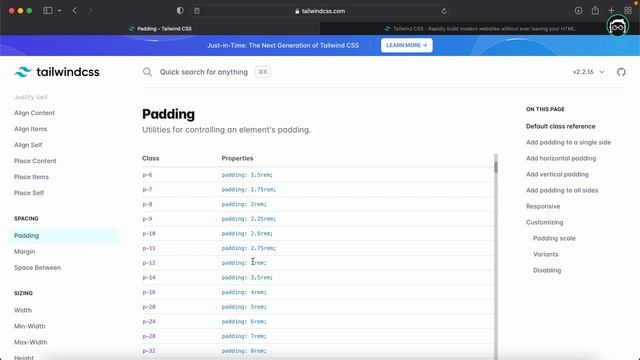Open the Just-in-Time banner text link

click(283, 45)
